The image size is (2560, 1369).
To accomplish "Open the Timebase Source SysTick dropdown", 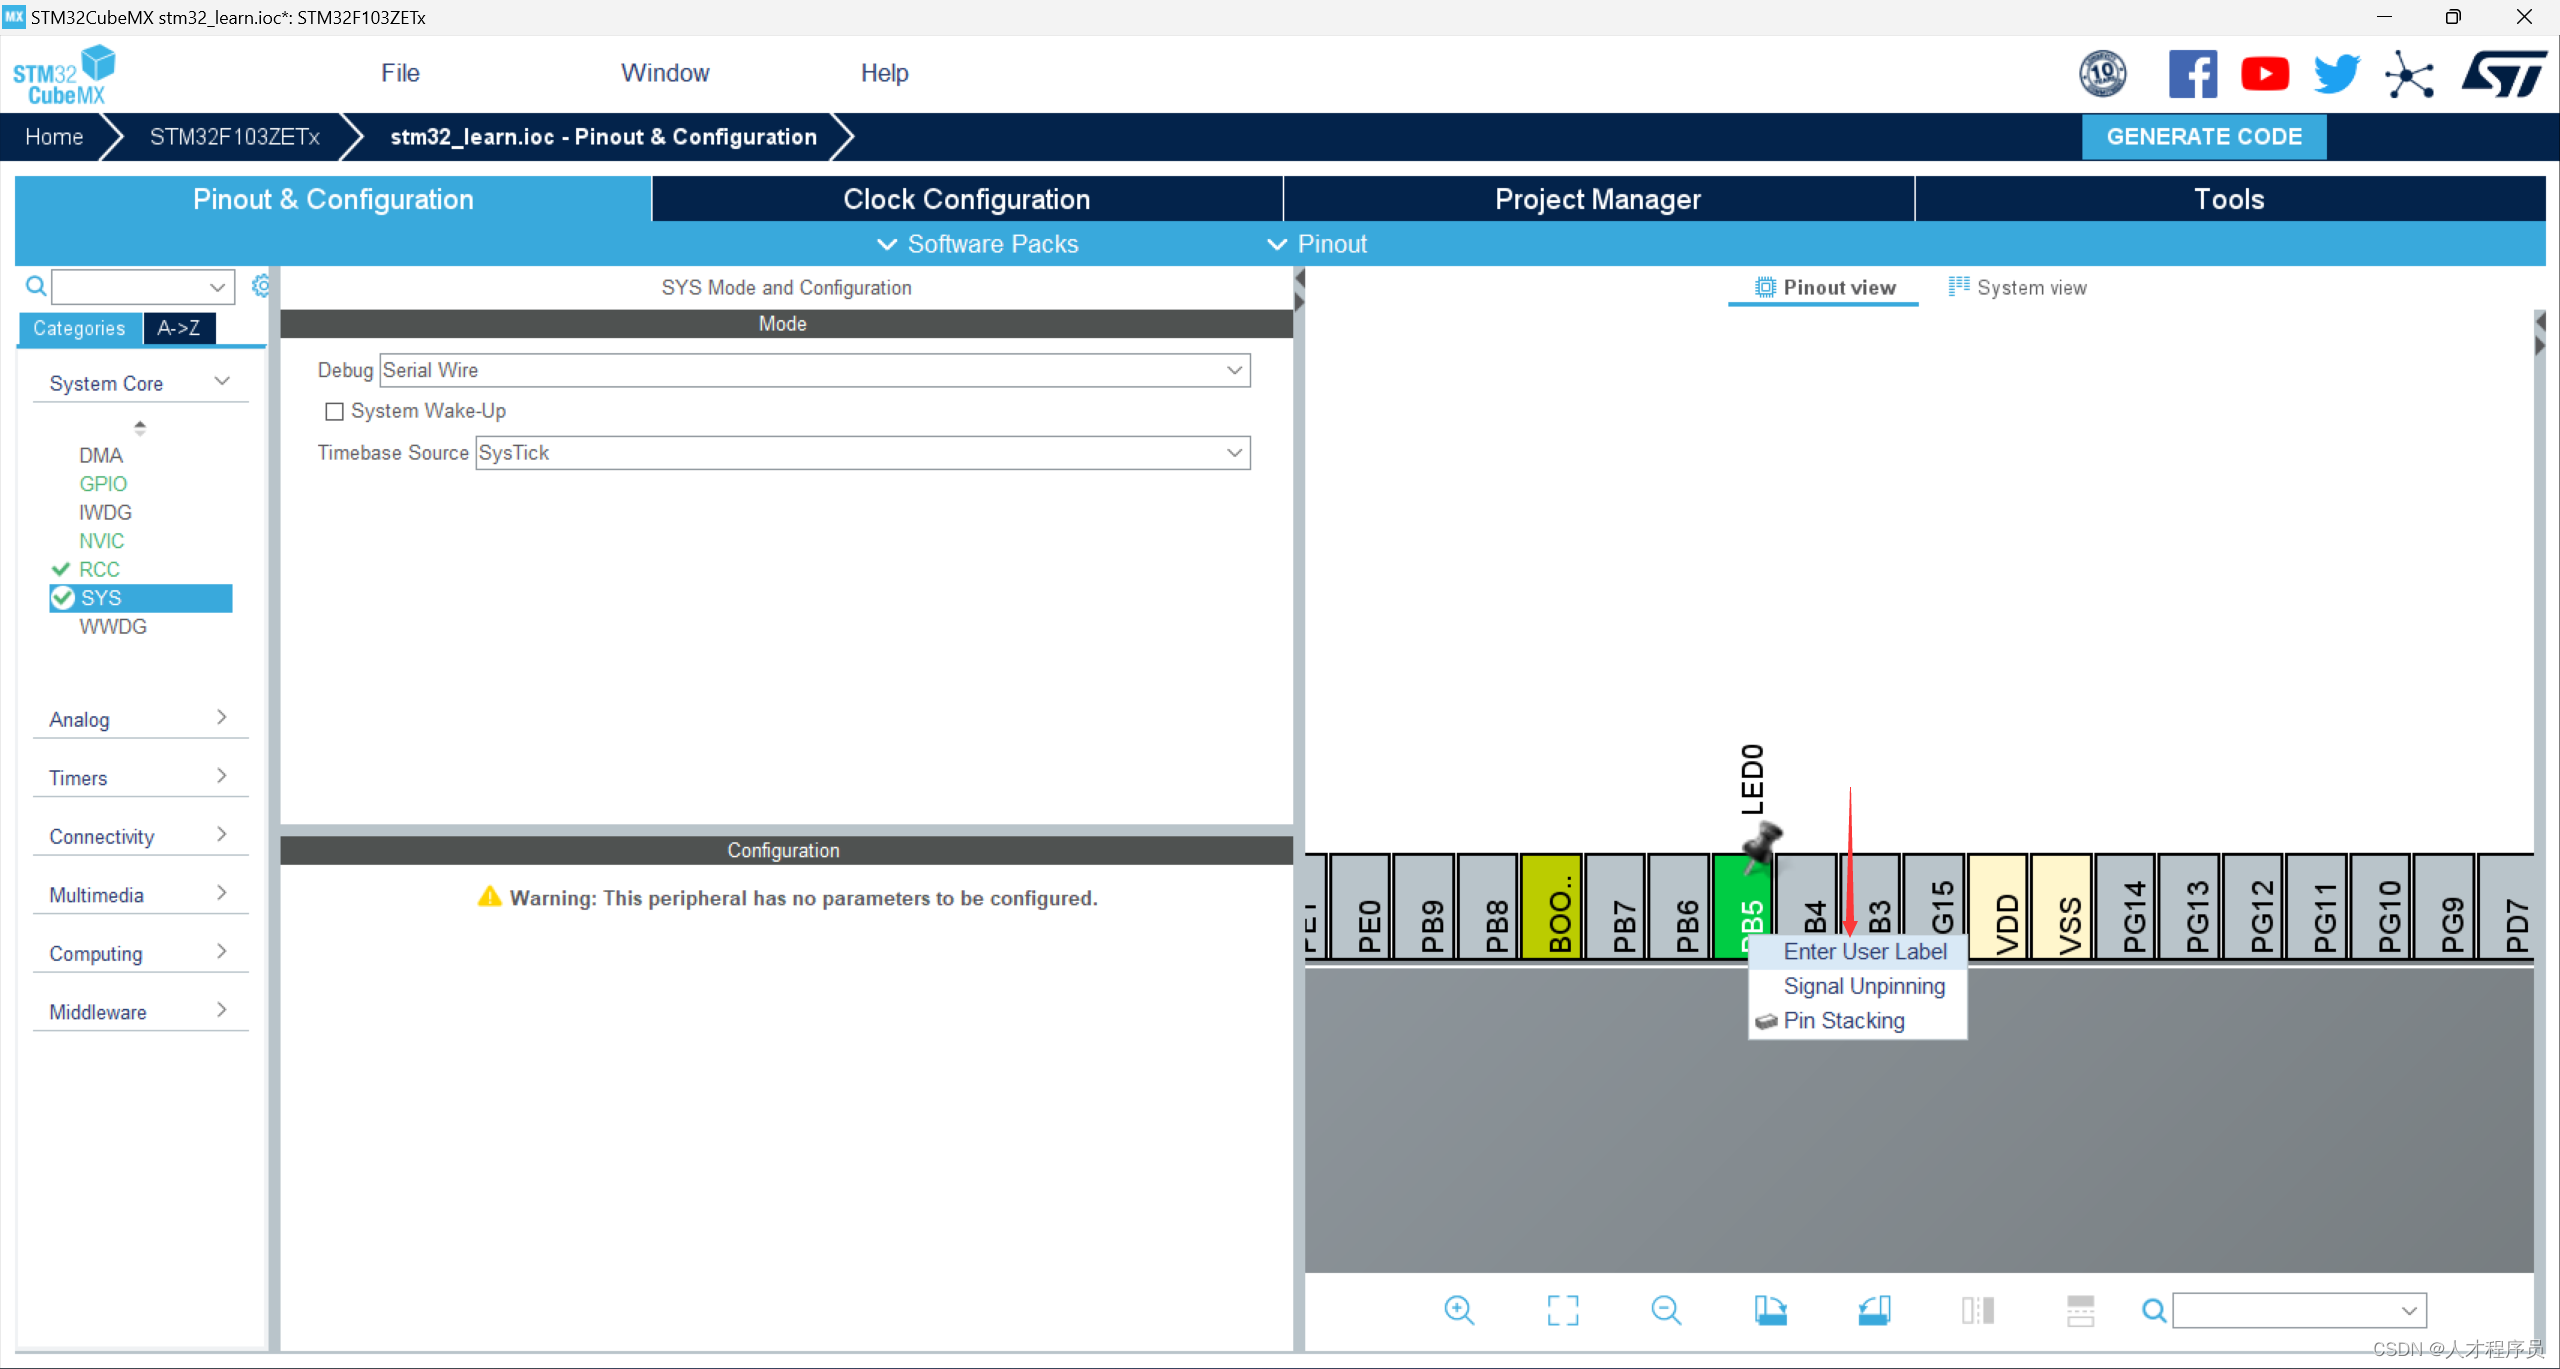I will pos(863,453).
